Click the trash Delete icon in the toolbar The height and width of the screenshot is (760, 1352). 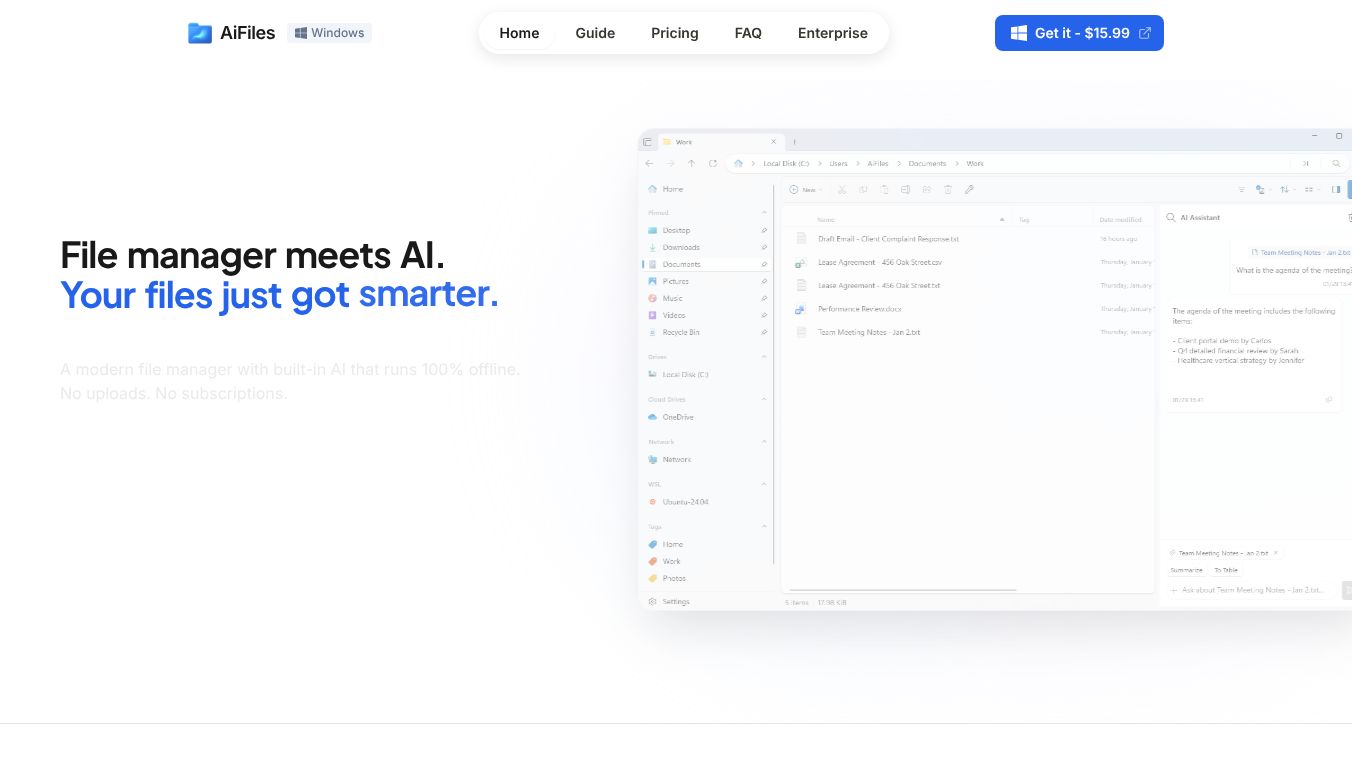tap(948, 189)
